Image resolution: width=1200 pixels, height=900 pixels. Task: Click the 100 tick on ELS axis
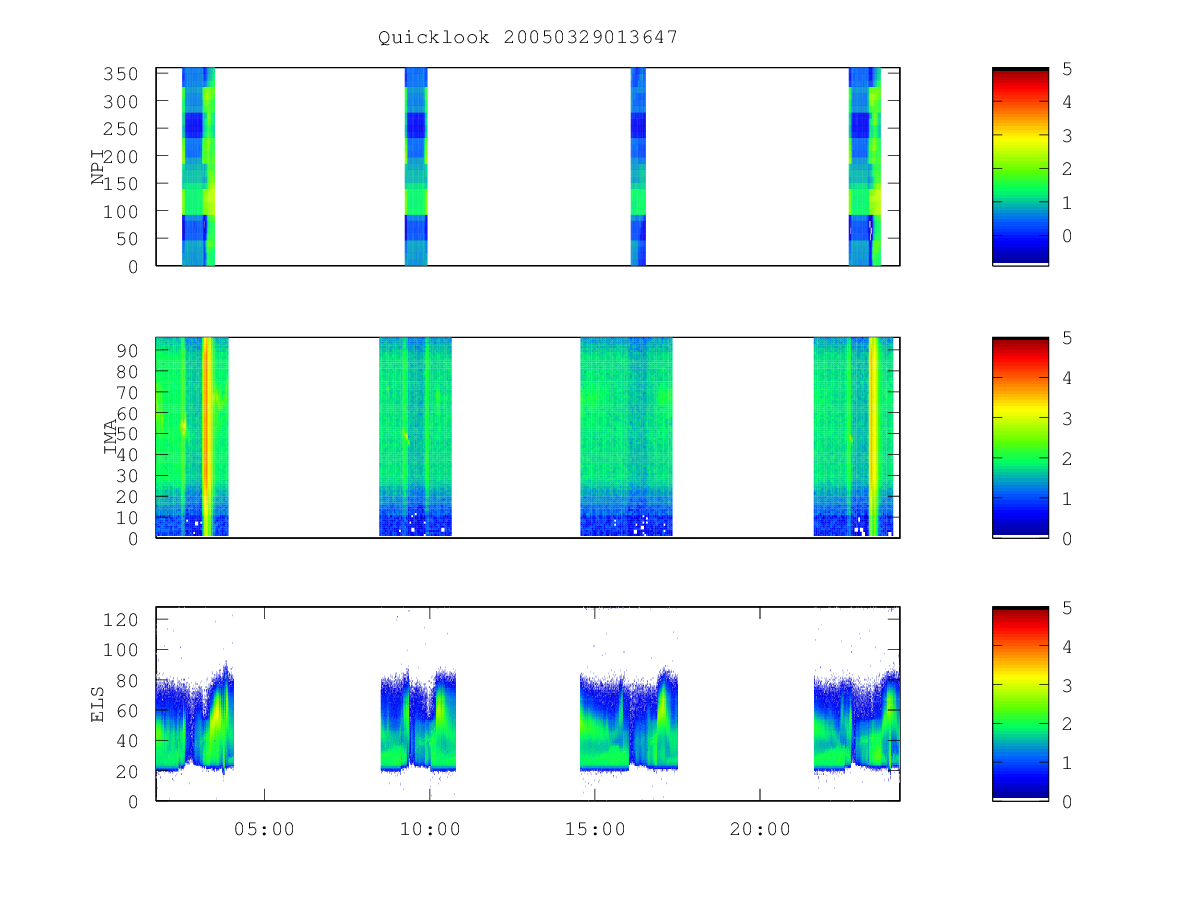pos(121,650)
